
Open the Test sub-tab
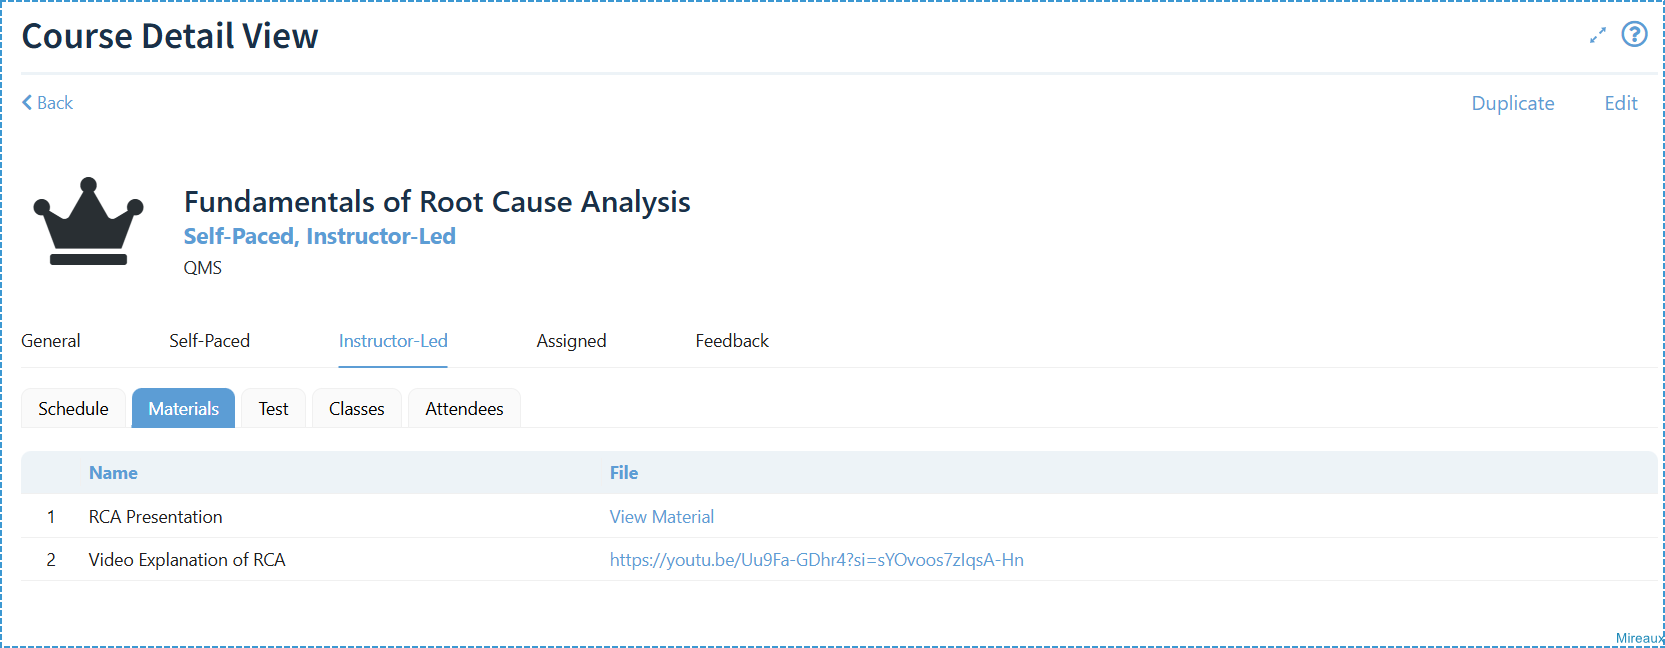[x=273, y=408]
